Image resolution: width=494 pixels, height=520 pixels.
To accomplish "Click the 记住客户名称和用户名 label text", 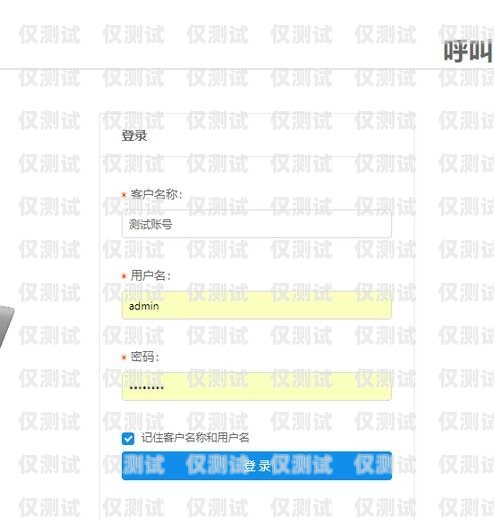I will pos(195,437).
